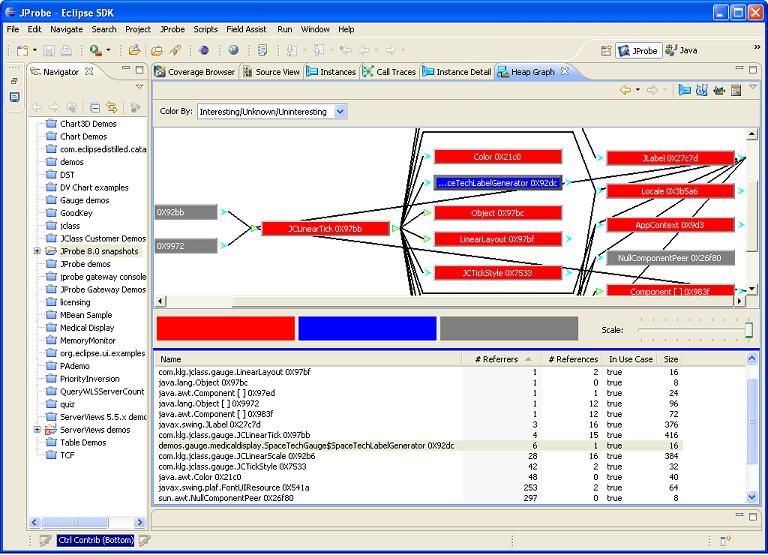Image resolution: width=768 pixels, height=555 pixels.
Task: Switch to the Coverage Browser tab
Action: (195, 72)
